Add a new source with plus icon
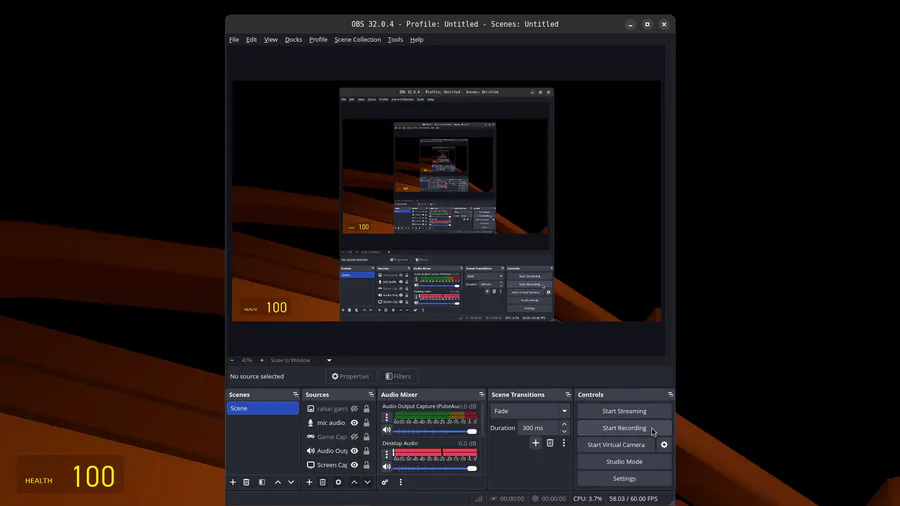 tap(309, 482)
